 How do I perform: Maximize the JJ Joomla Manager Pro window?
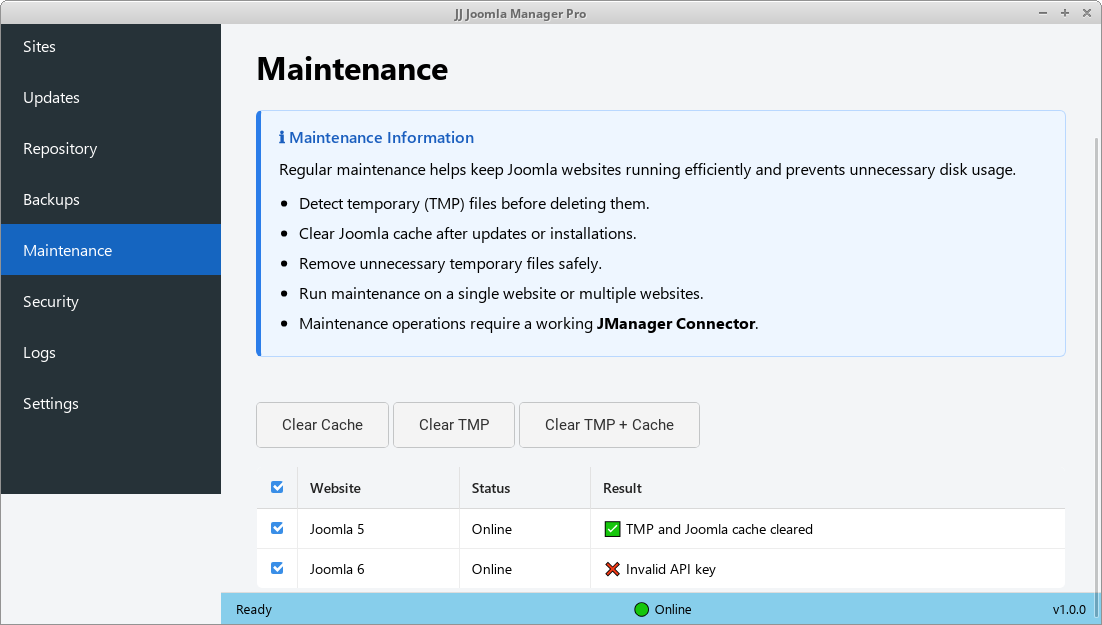(1065, 13)
